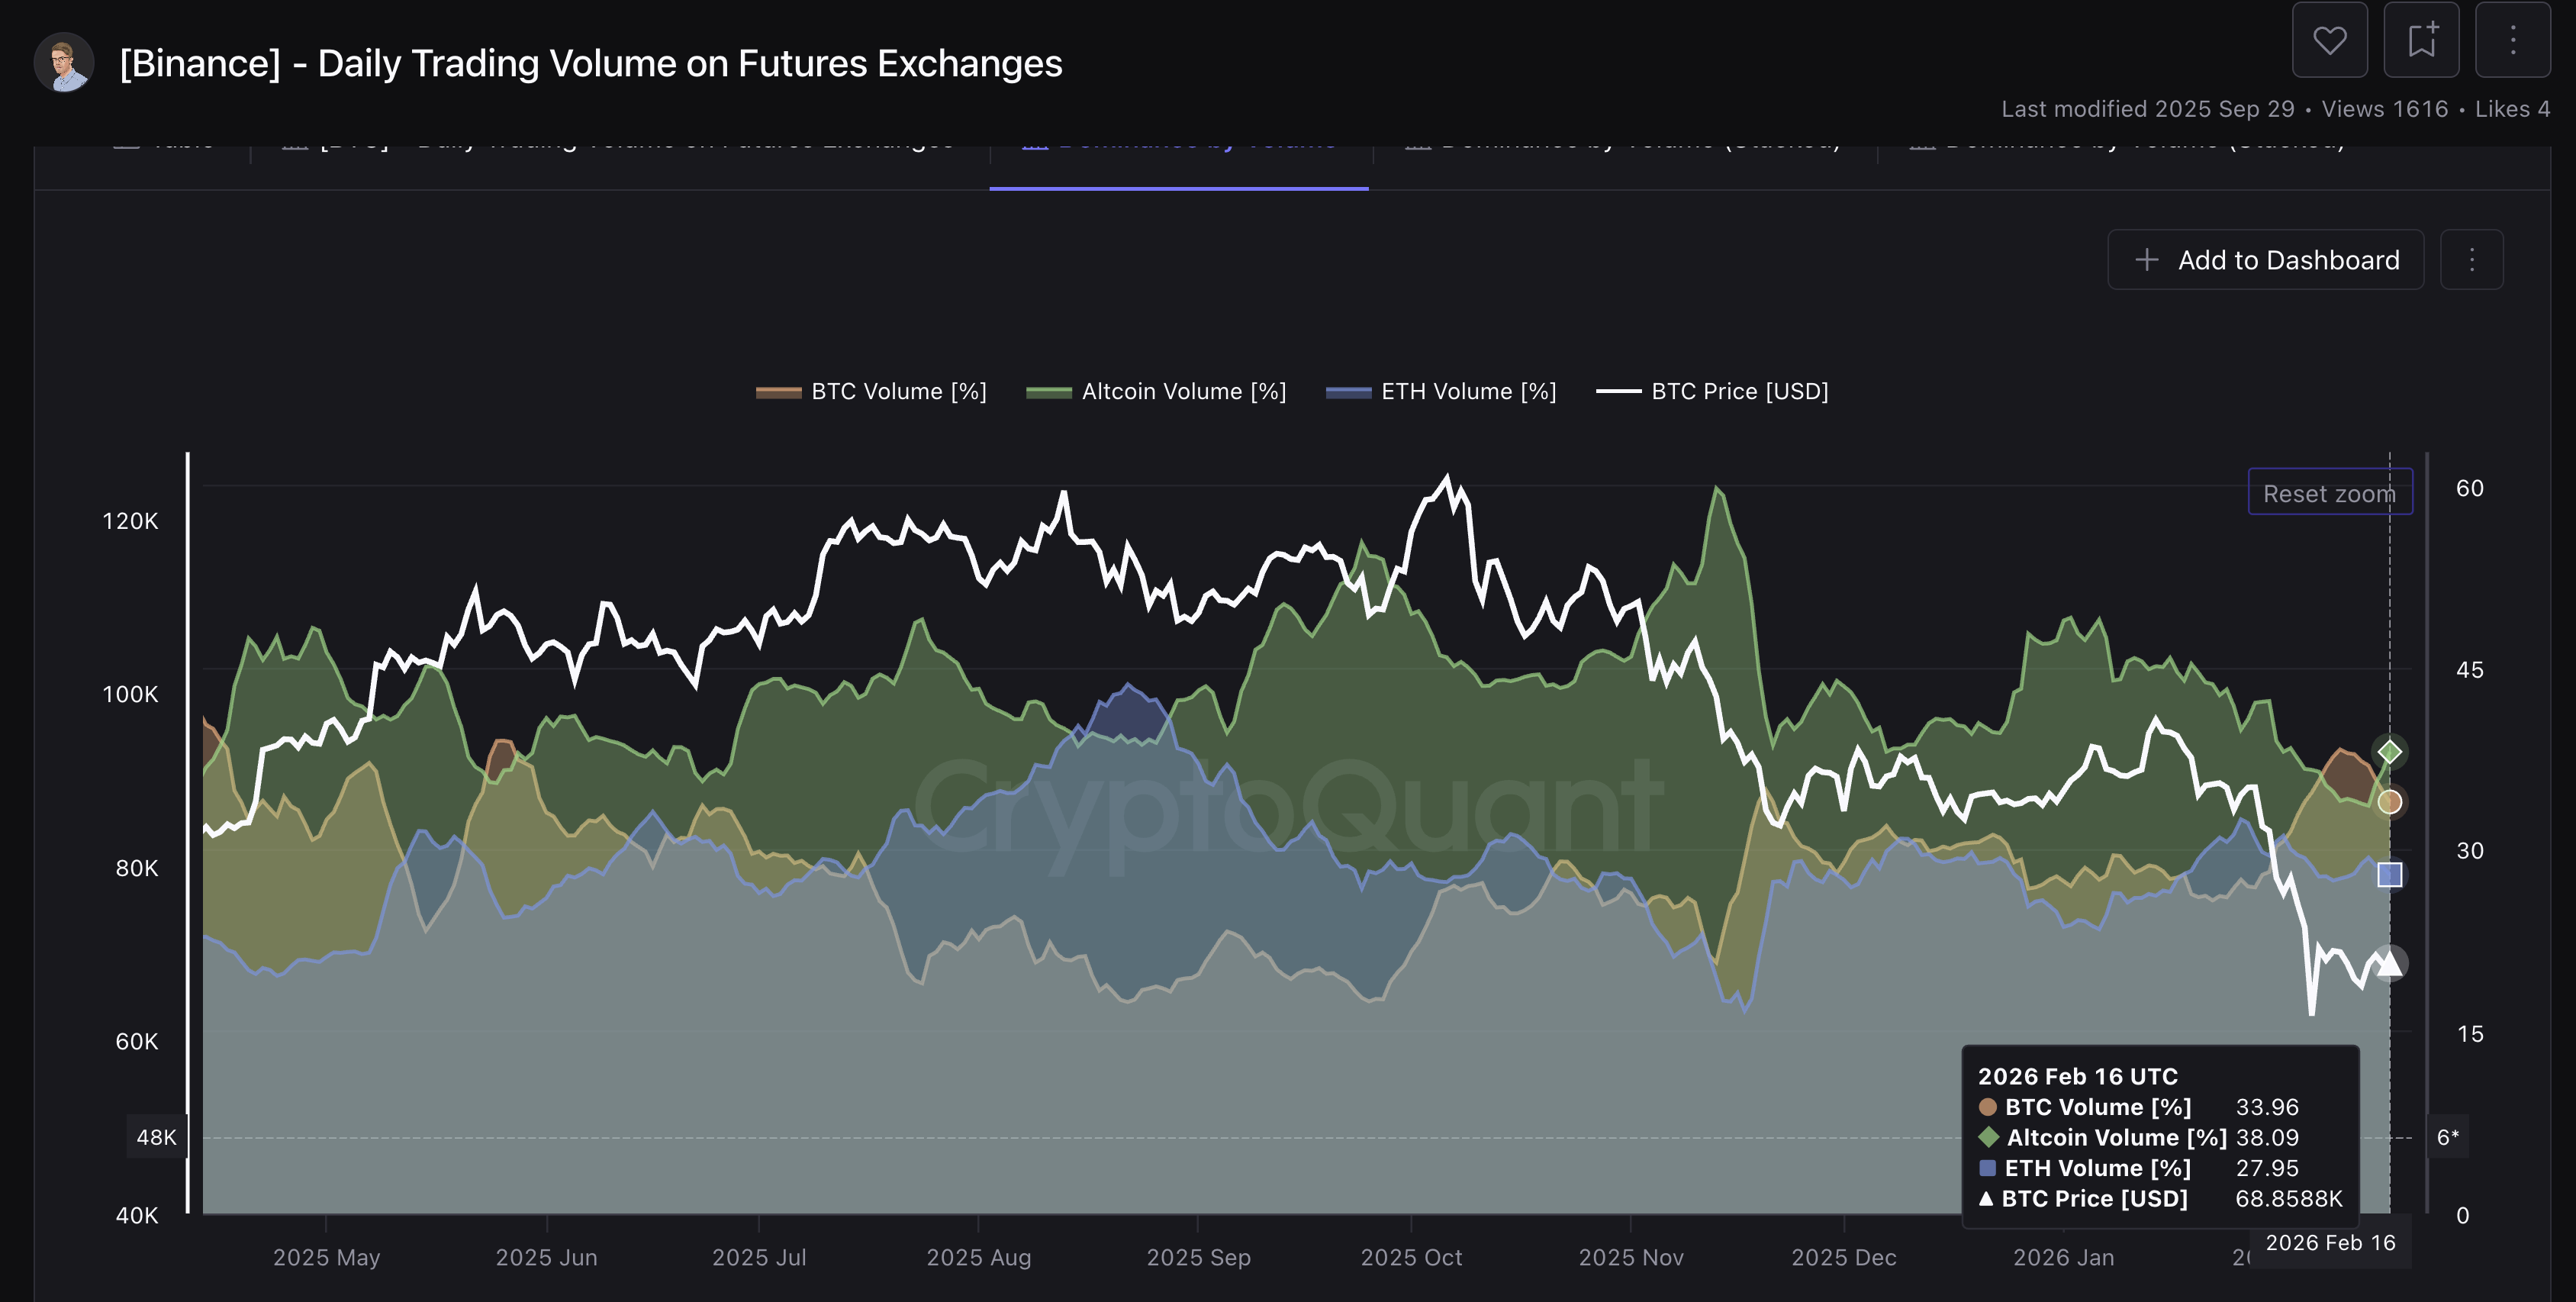Open the header three-dot options menu
Image resolution: width=2576 pixels, height=1302 pixels.
coord(2512,41)
